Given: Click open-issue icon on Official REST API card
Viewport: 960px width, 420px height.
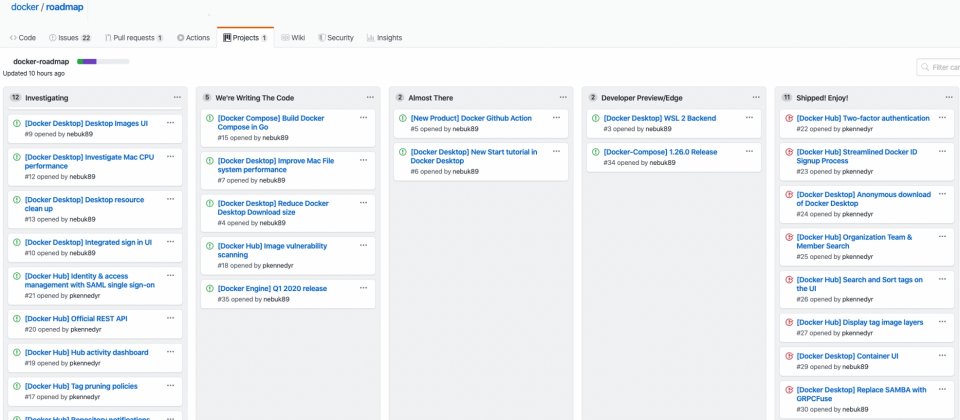Looking at the screenshot, I should pyautogui.click(x=17, y=319).
